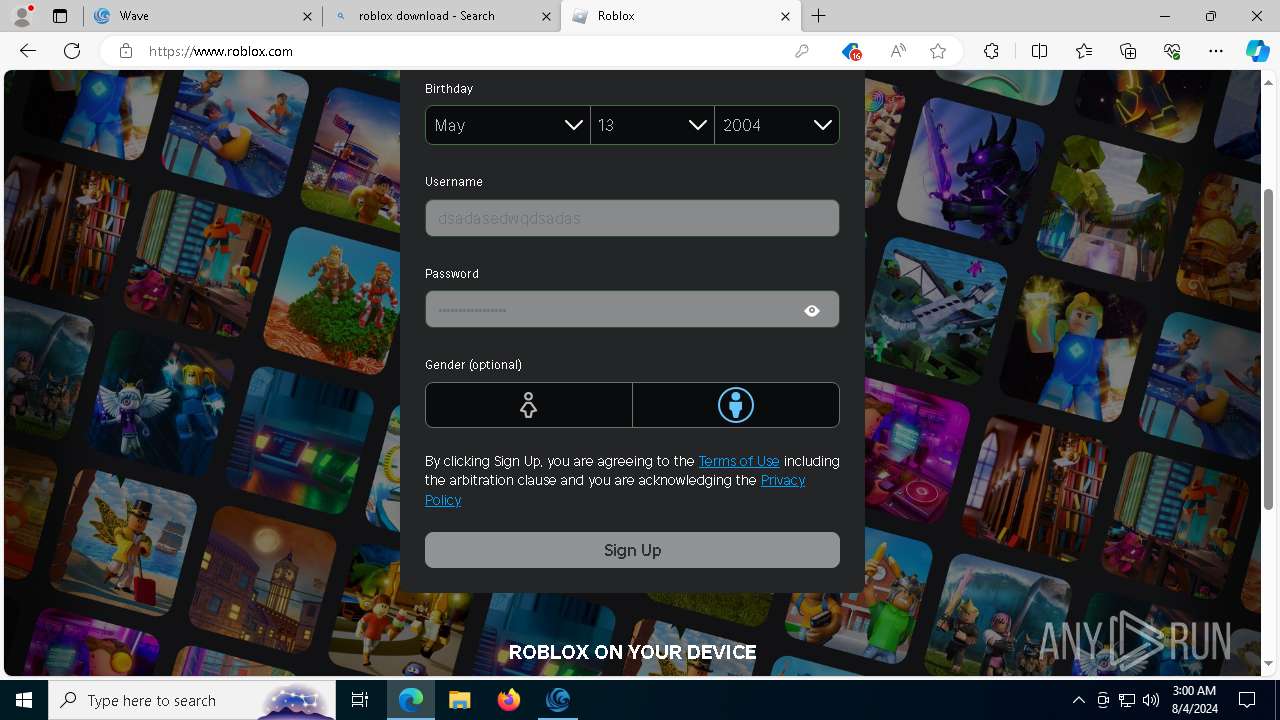Viewport: 1280px width, 720px height.
Task: Open the volume control tray icon
Action: click(x=1150, y=700)
